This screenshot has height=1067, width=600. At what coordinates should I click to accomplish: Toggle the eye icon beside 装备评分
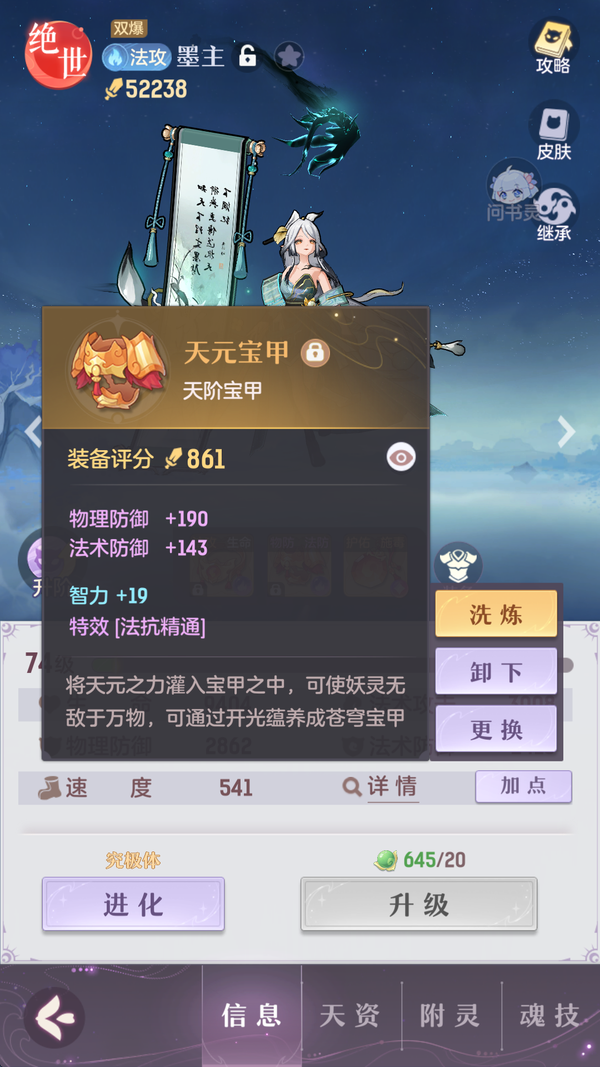point(401,458)
